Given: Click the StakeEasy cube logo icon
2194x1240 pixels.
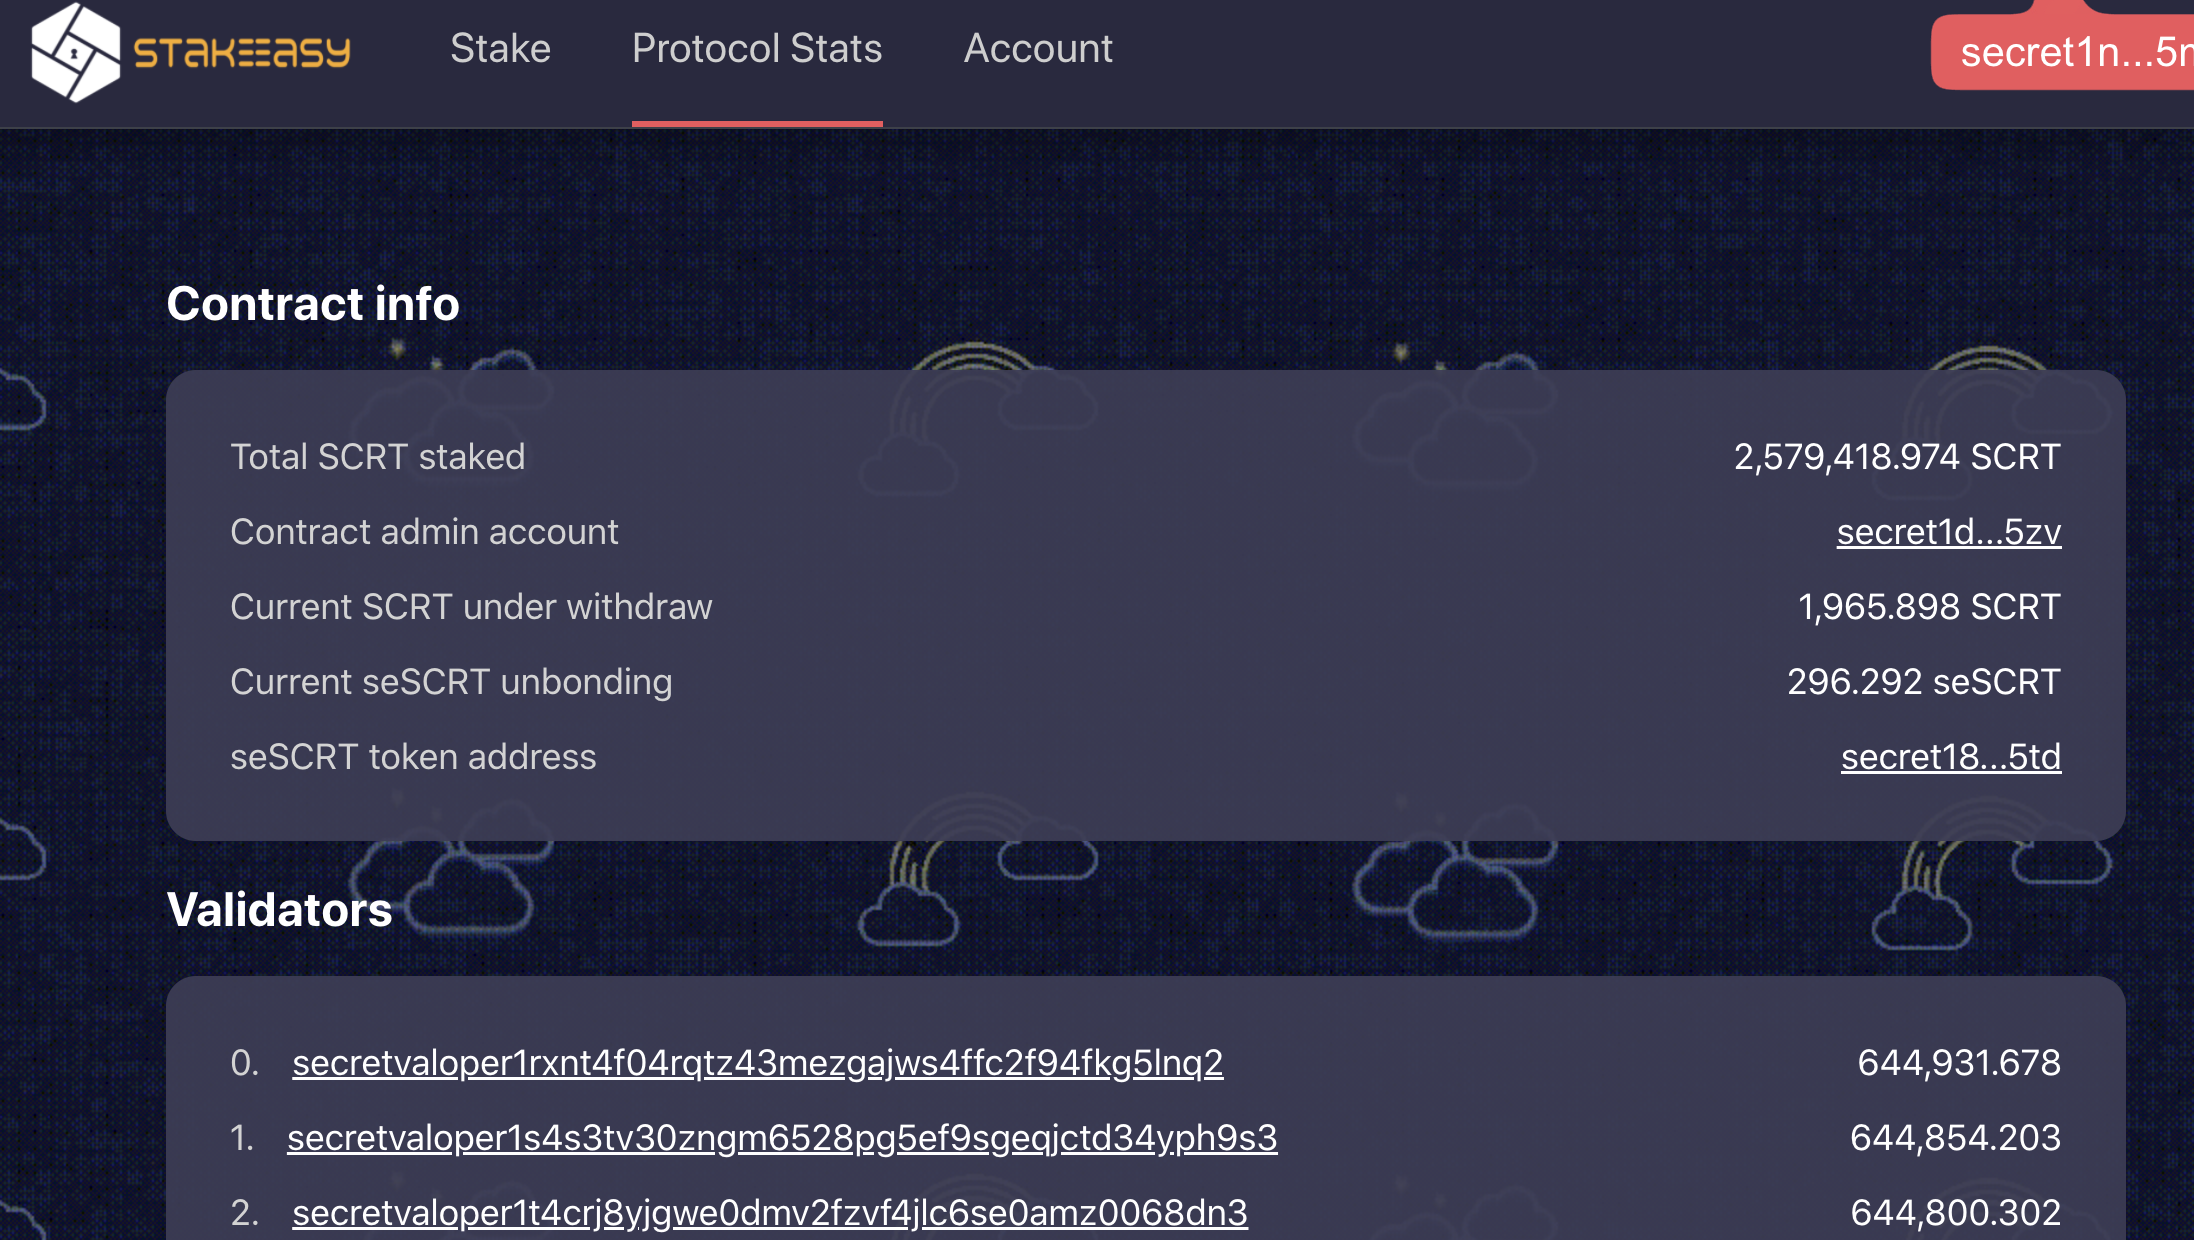Looking at the screenshot, I should pyautogui.click(x=75, y=52).
